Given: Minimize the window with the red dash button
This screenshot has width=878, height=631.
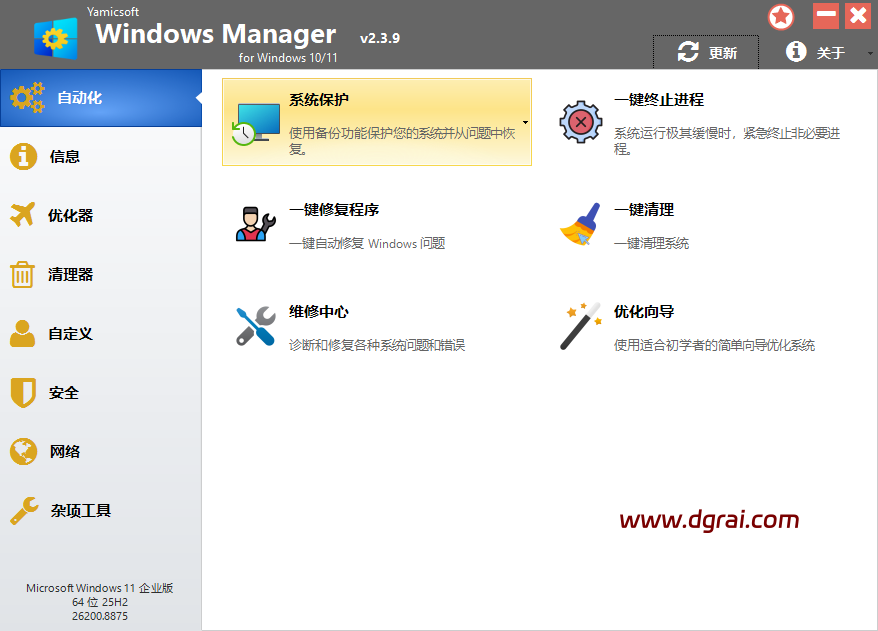Looking at the screenshot, I should pos(826,16).
